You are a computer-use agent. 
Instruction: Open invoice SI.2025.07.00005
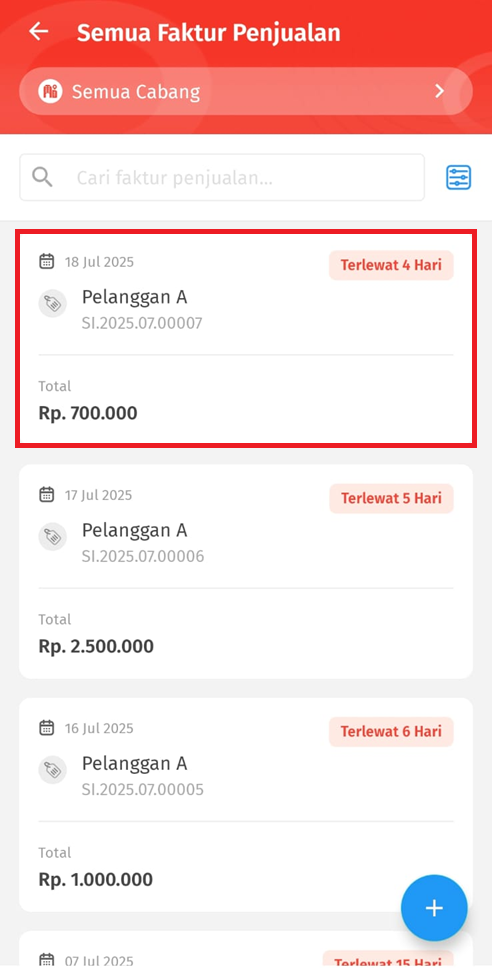[x=246, y=805]
